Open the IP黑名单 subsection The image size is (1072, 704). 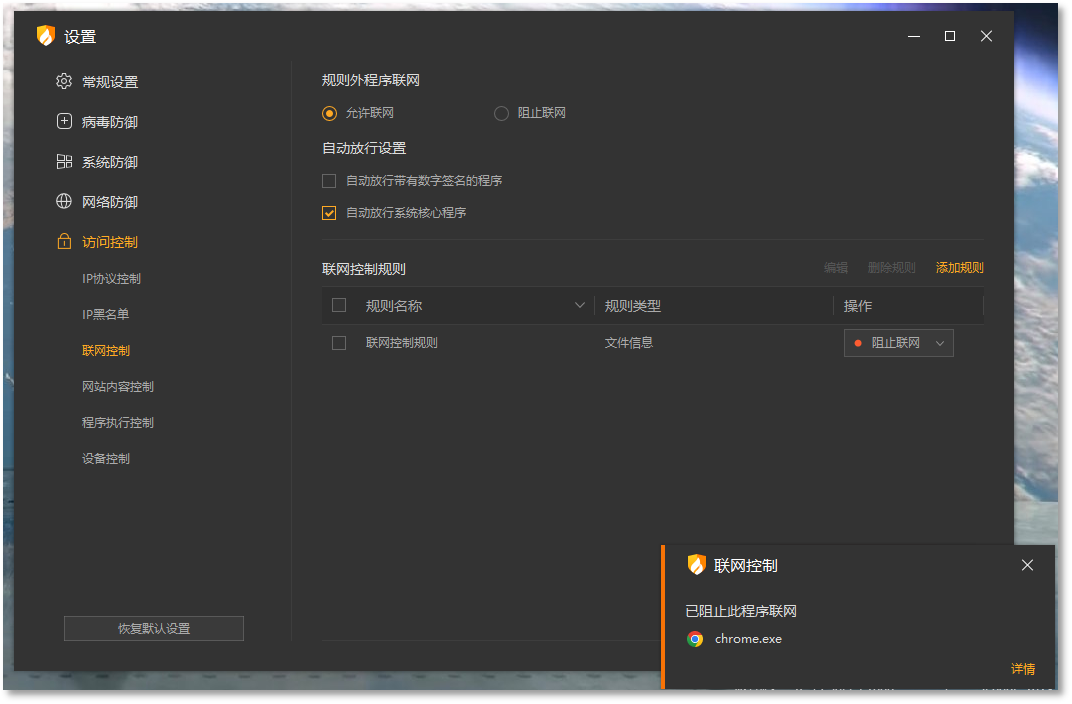point(105,314)
